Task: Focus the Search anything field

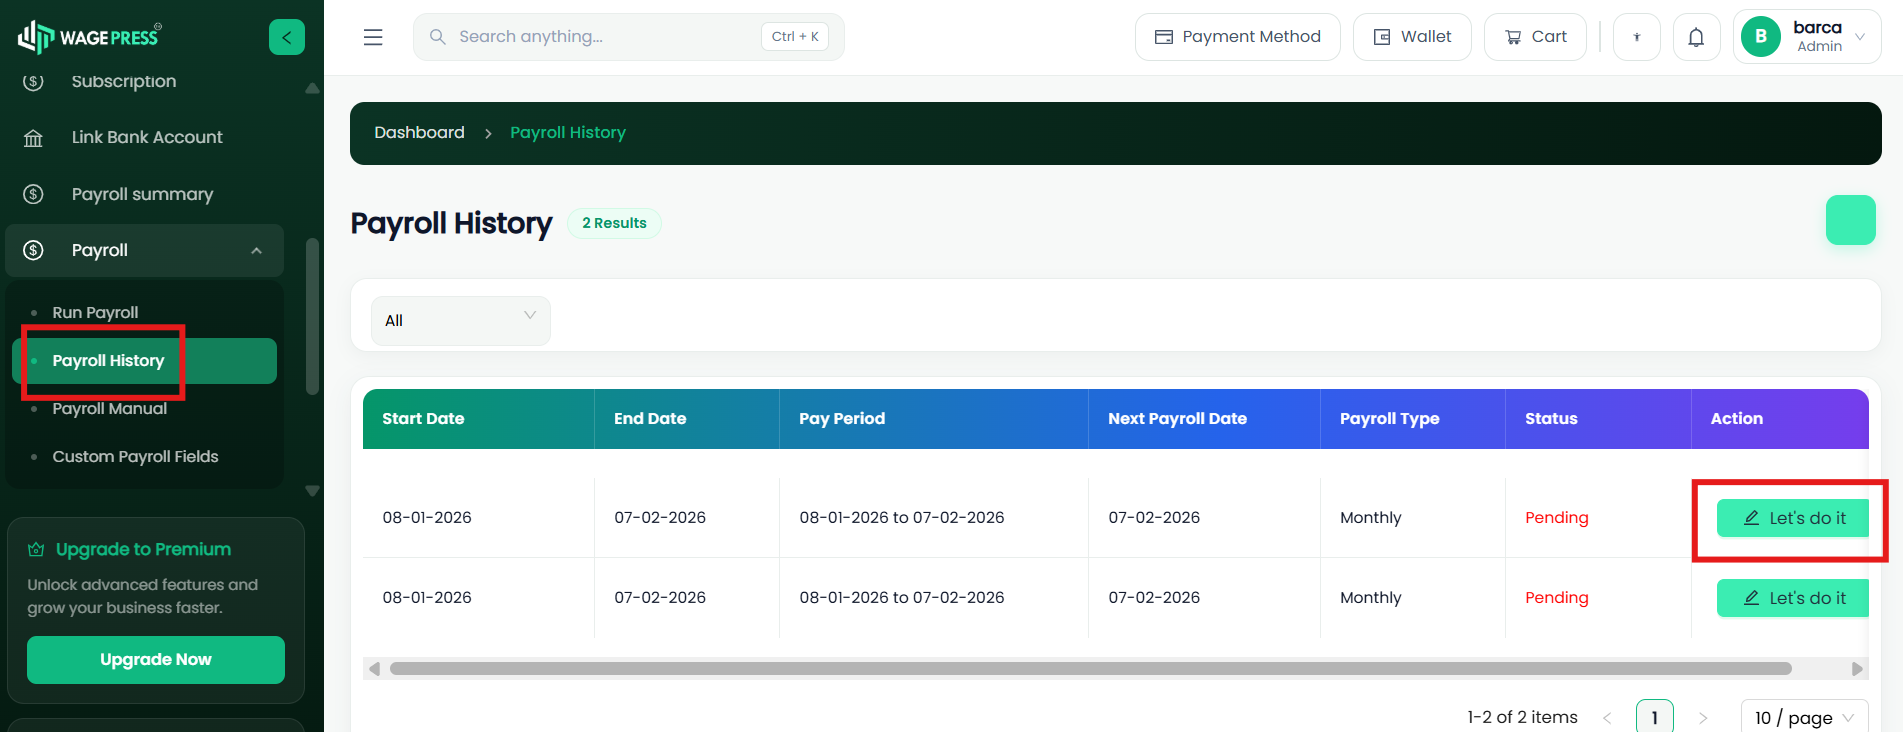Action: pyautogui.click(x=629, y=37)
